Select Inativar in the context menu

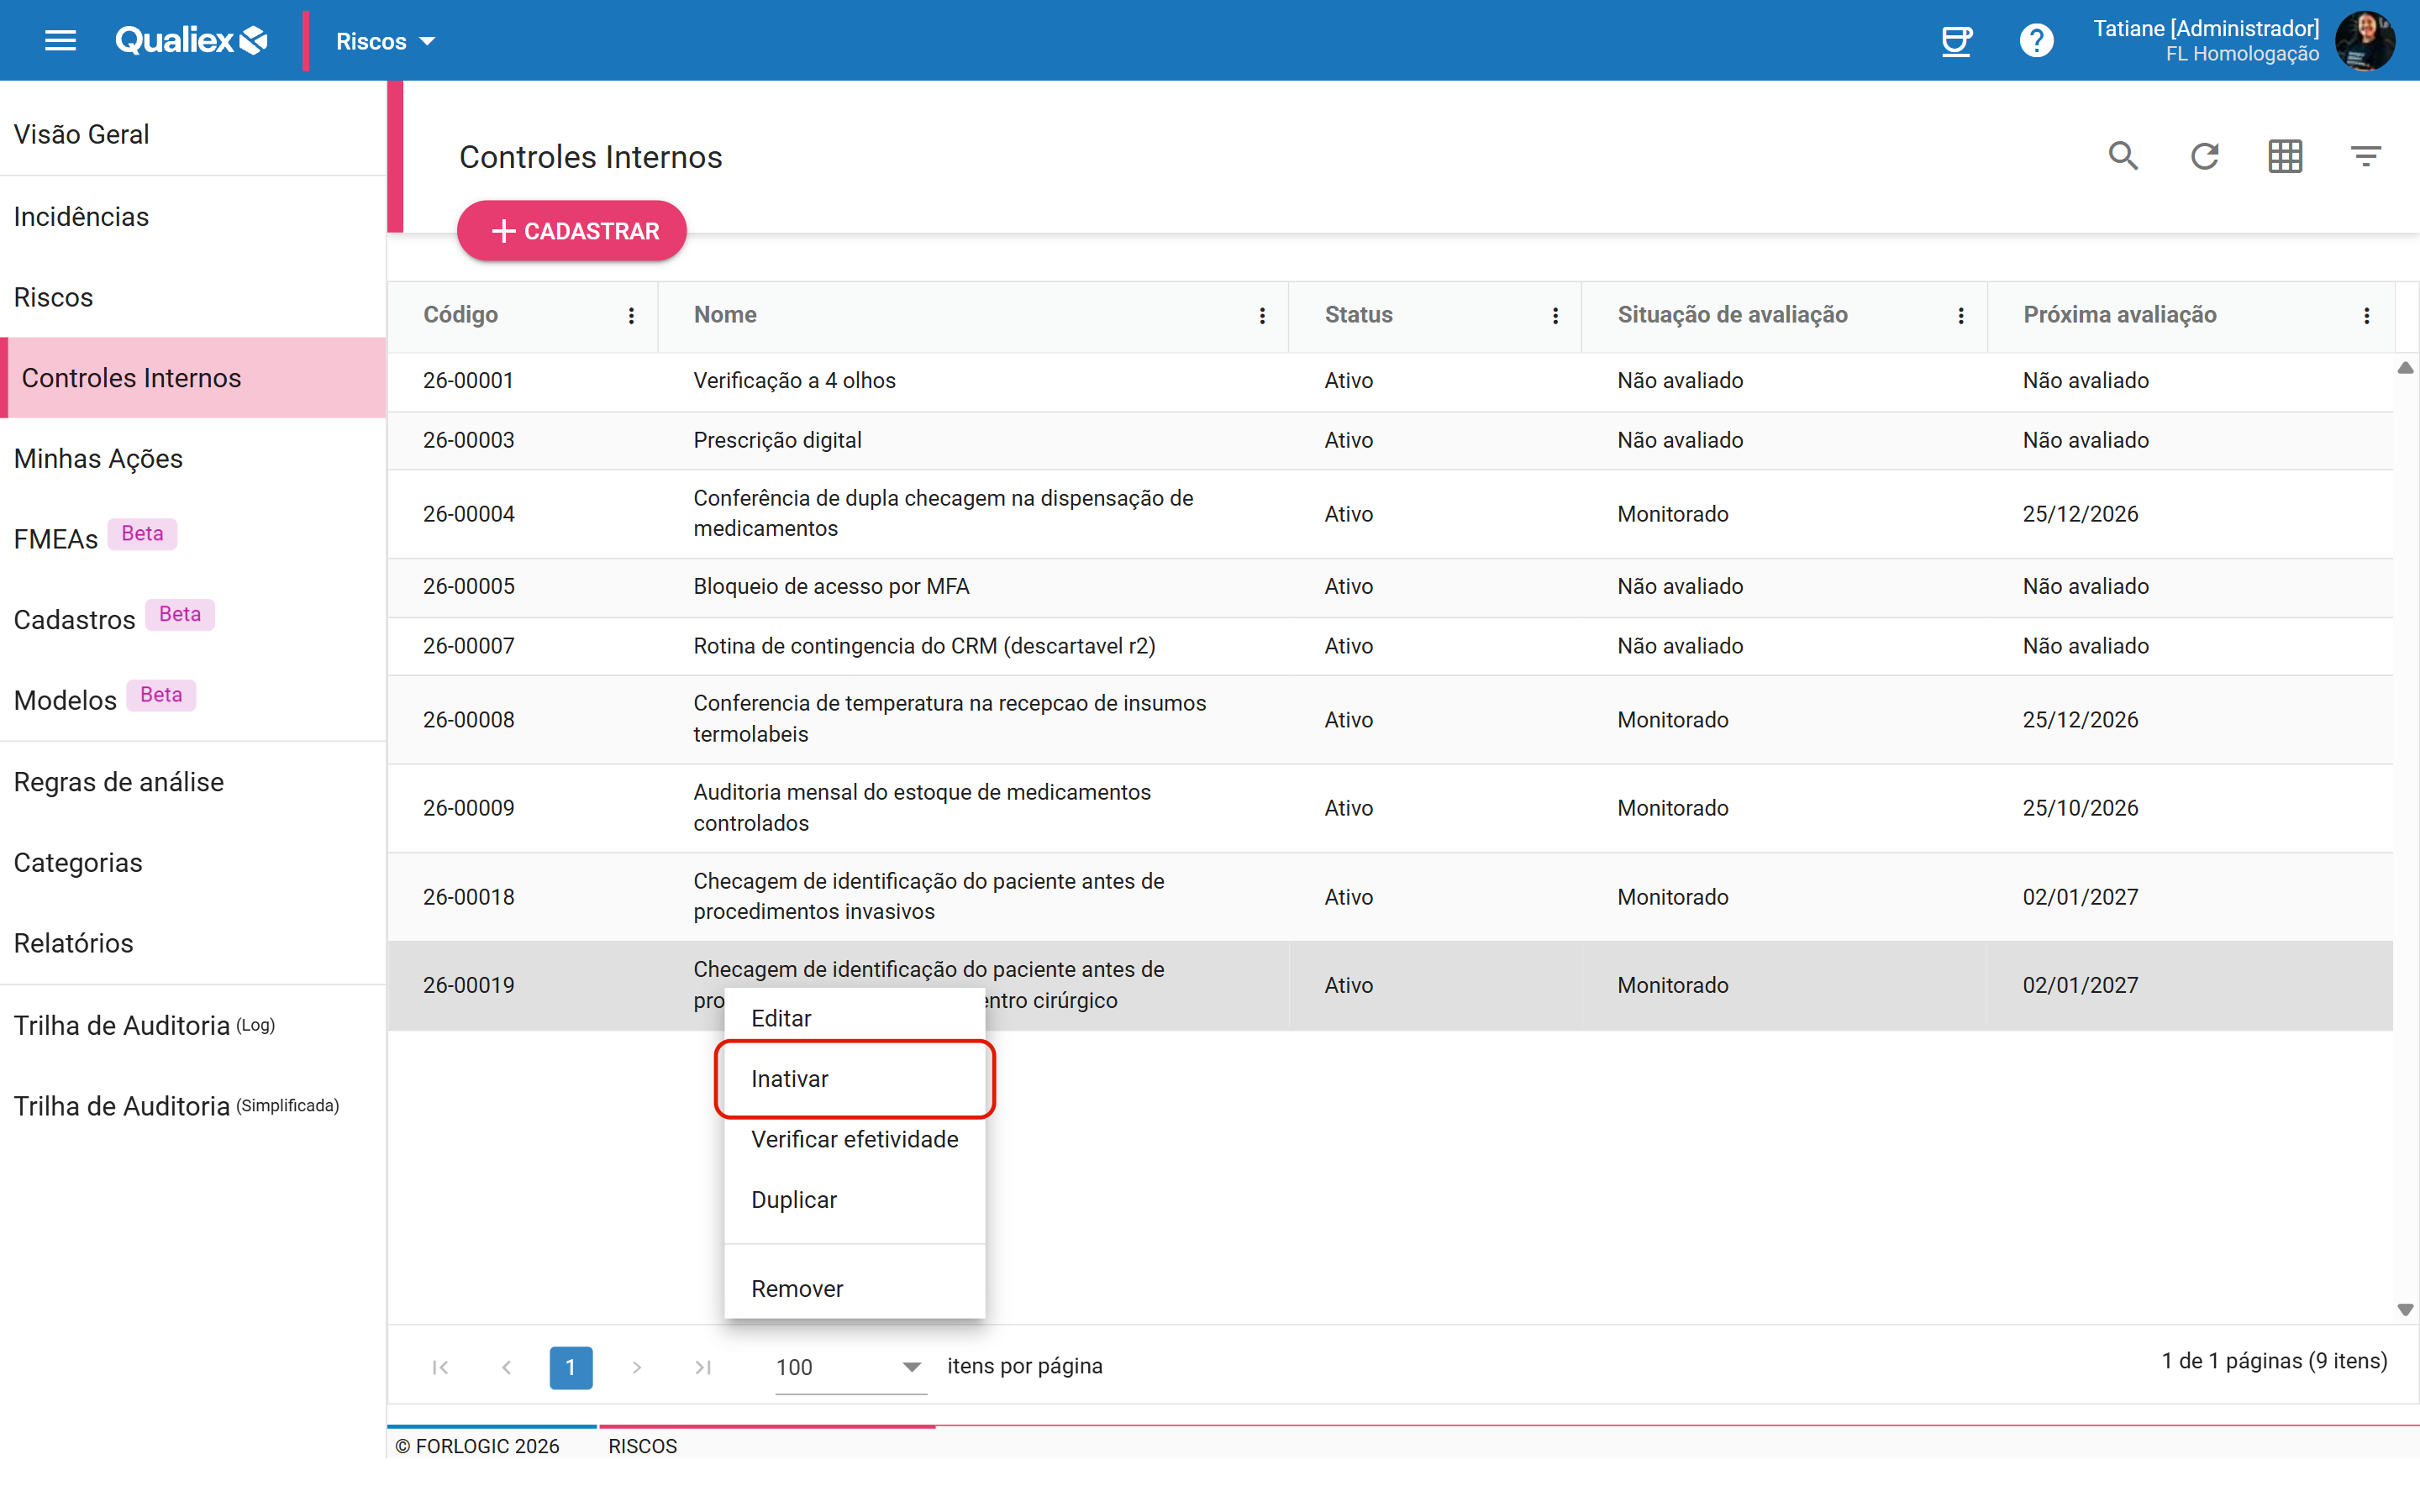click(854, 1079)
